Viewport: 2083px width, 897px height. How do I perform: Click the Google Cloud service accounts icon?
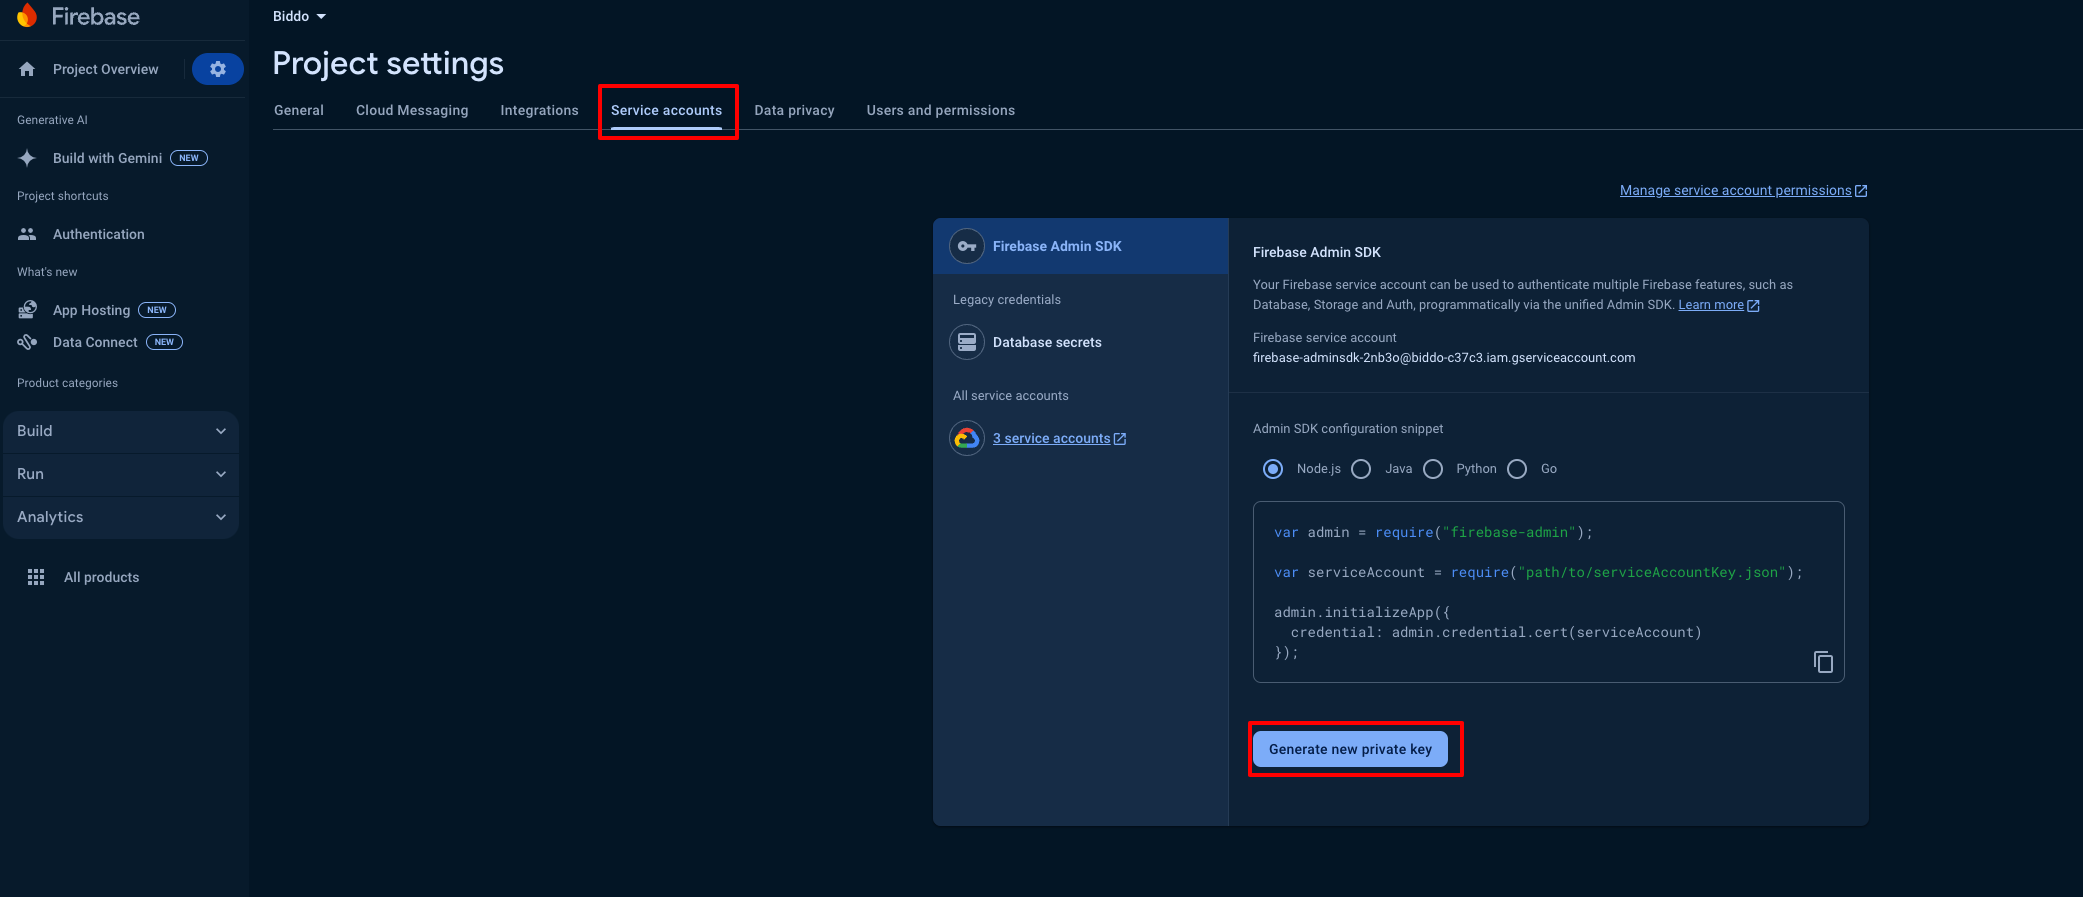tap(967, 438)
